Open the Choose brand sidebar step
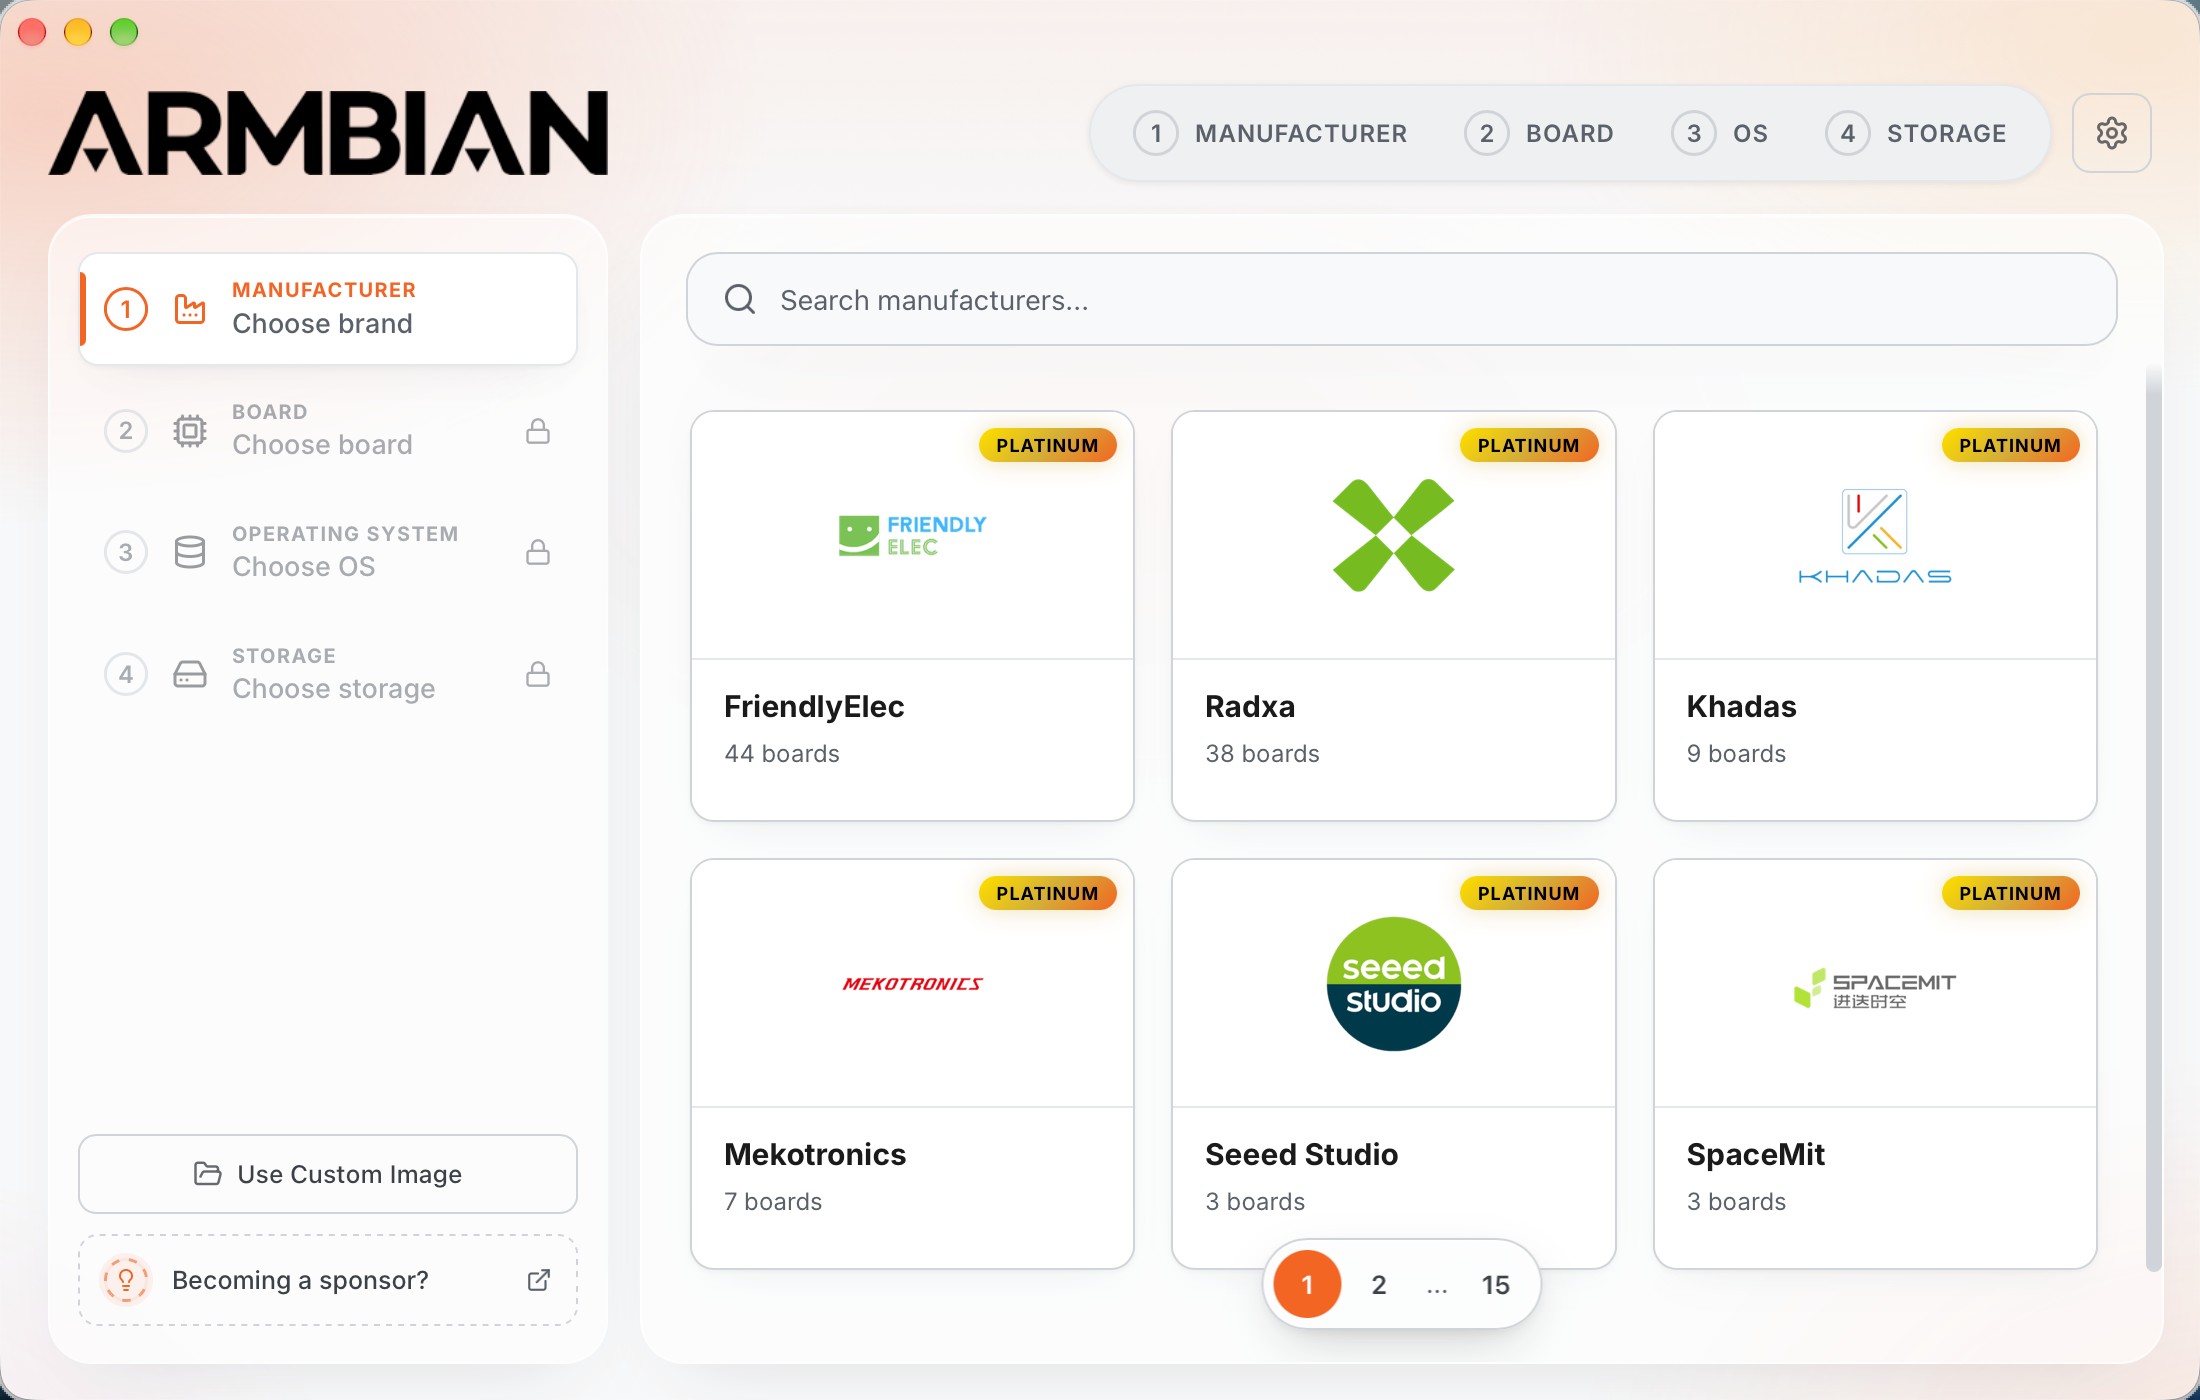 click(x=328, y=309)
